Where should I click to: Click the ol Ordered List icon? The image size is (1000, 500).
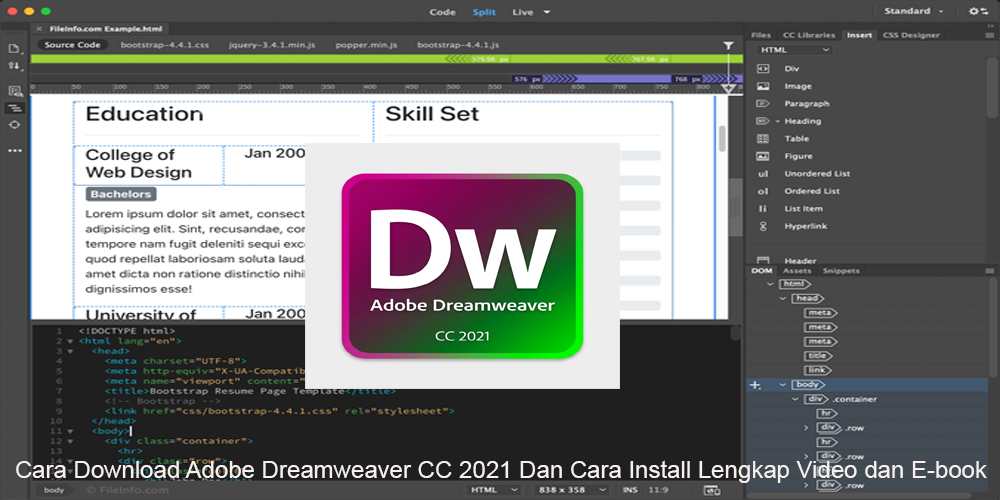click(x=763, y=191)
